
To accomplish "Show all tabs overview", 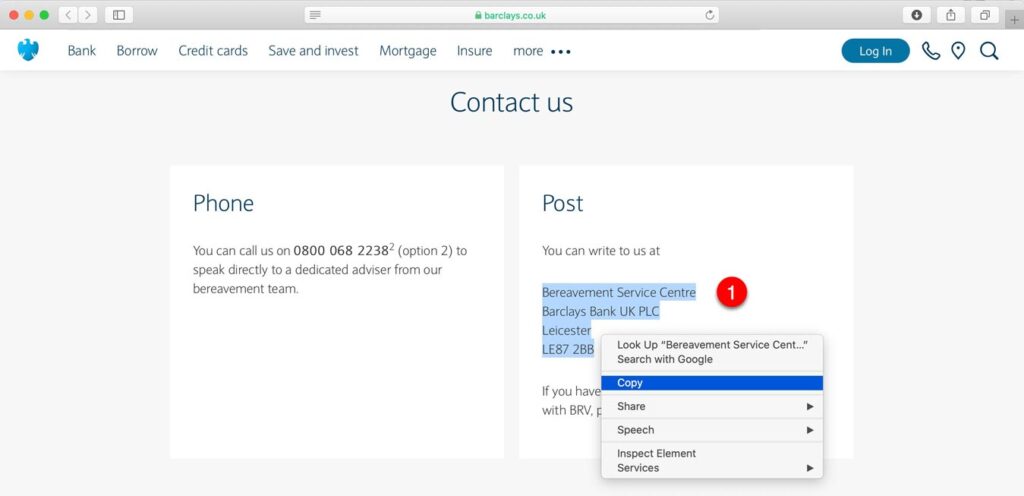I will [x=985, y=15].
